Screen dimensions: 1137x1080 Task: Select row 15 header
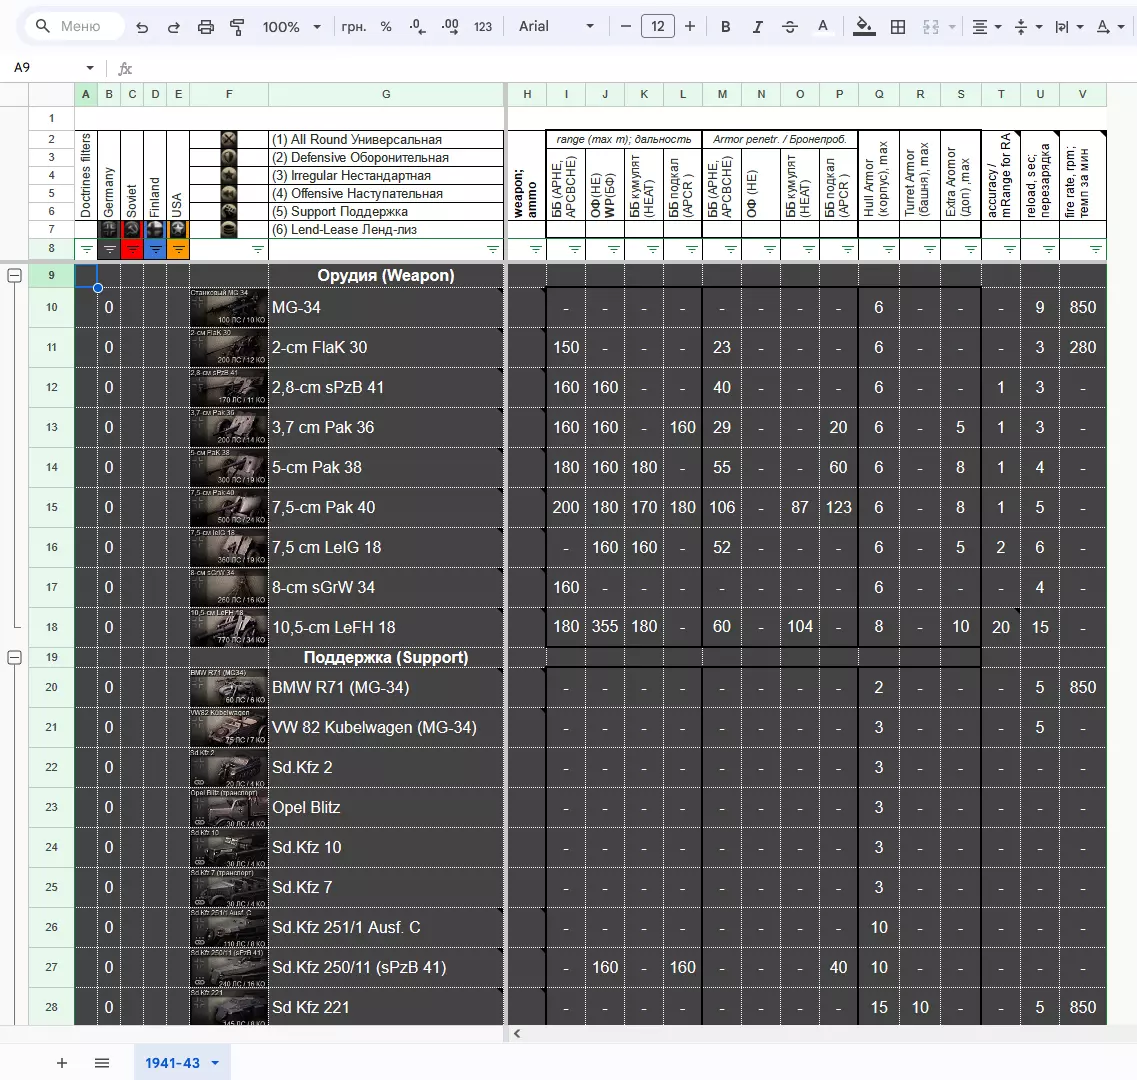click(51, 507)
